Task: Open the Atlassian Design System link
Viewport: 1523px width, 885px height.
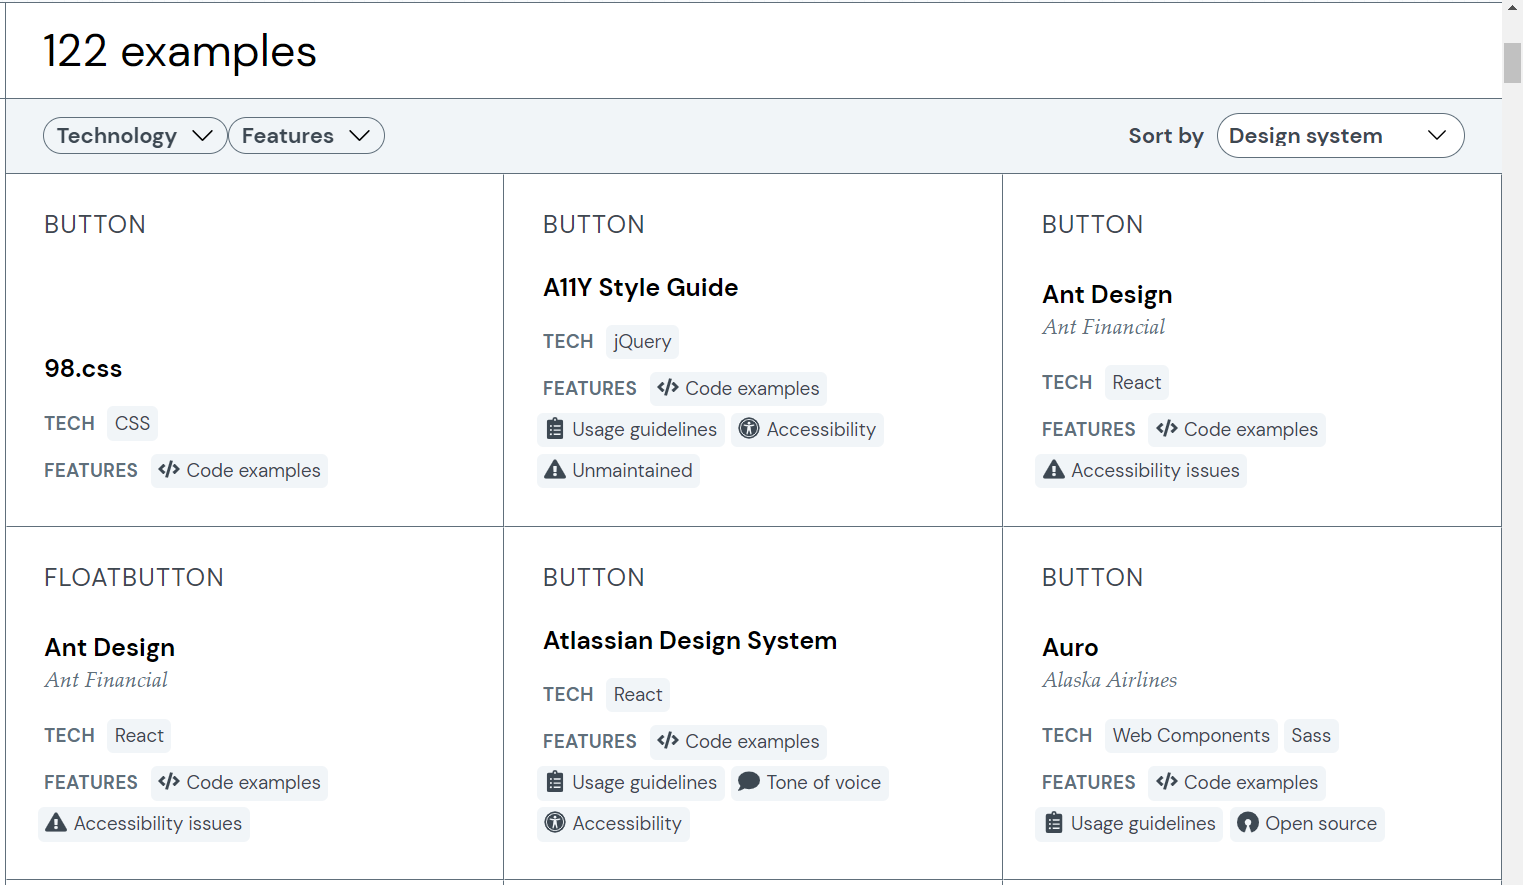Action: pyautogui.click(x=690, y=641)
